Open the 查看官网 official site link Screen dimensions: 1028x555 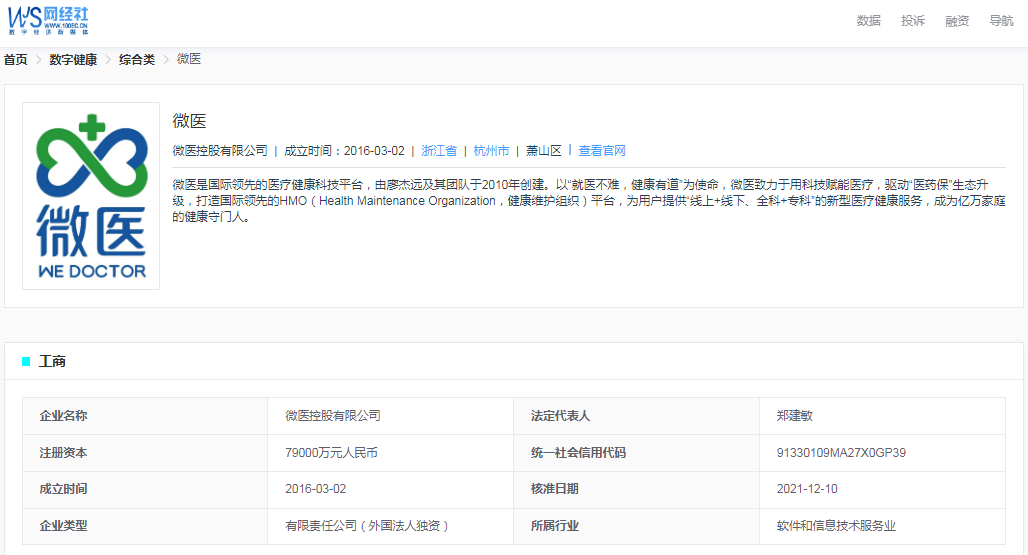coord(602,151)
